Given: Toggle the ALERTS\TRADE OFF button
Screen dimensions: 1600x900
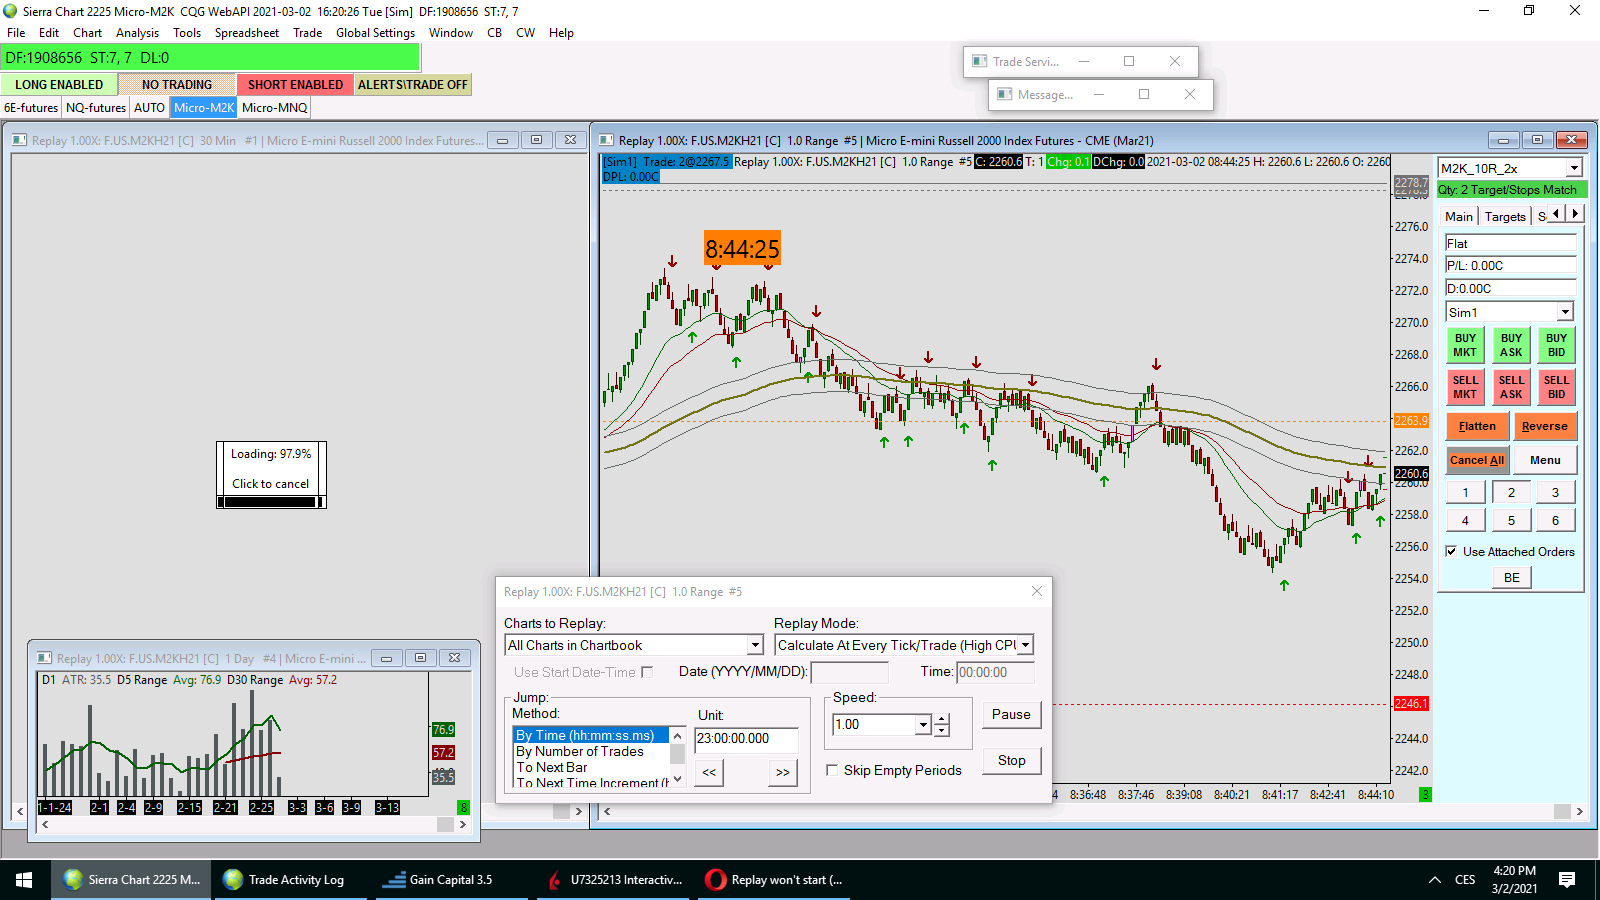Looking at the screenshot, I should click(x=413, y=85).
